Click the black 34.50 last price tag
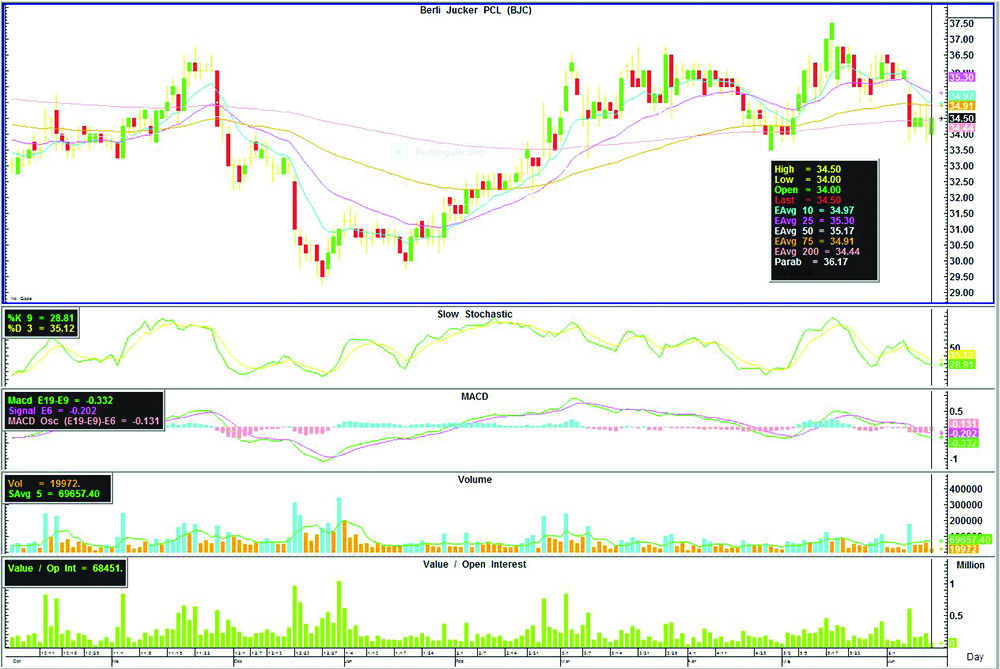1000x669 pixels. pyautogui.click(x=962, y=119)
